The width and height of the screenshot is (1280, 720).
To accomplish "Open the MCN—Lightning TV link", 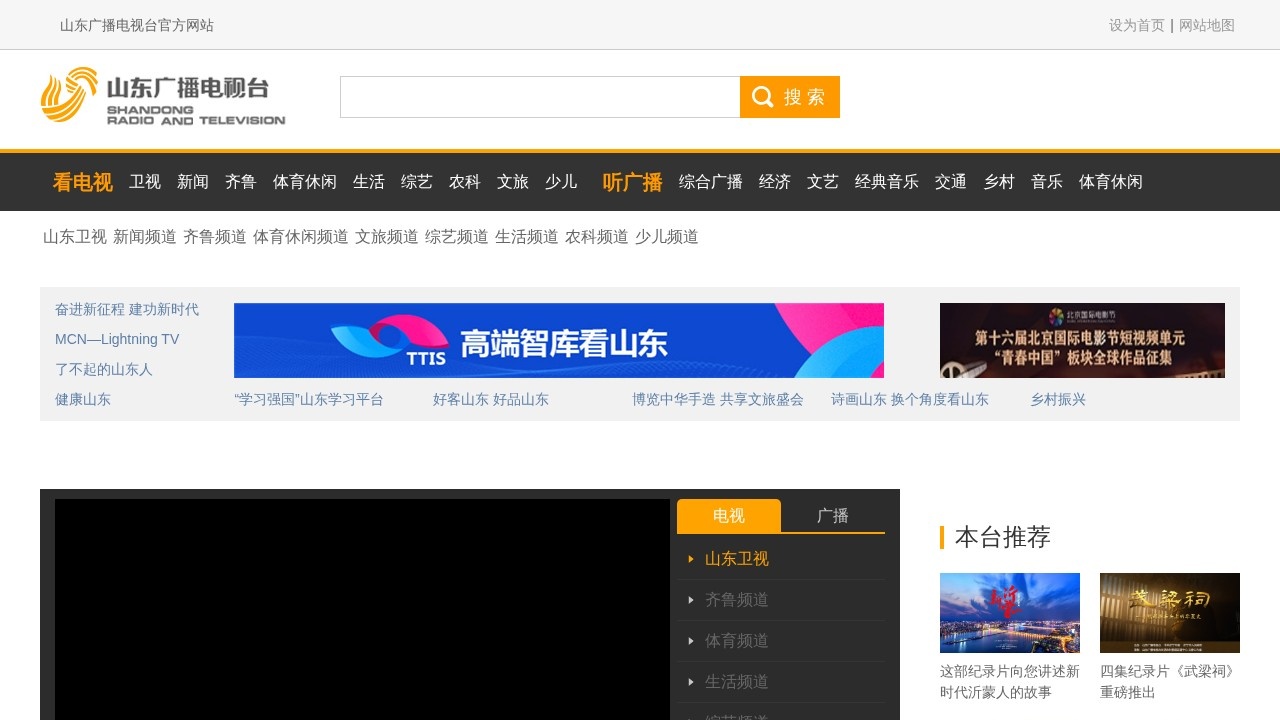I will tap(117, 339).
